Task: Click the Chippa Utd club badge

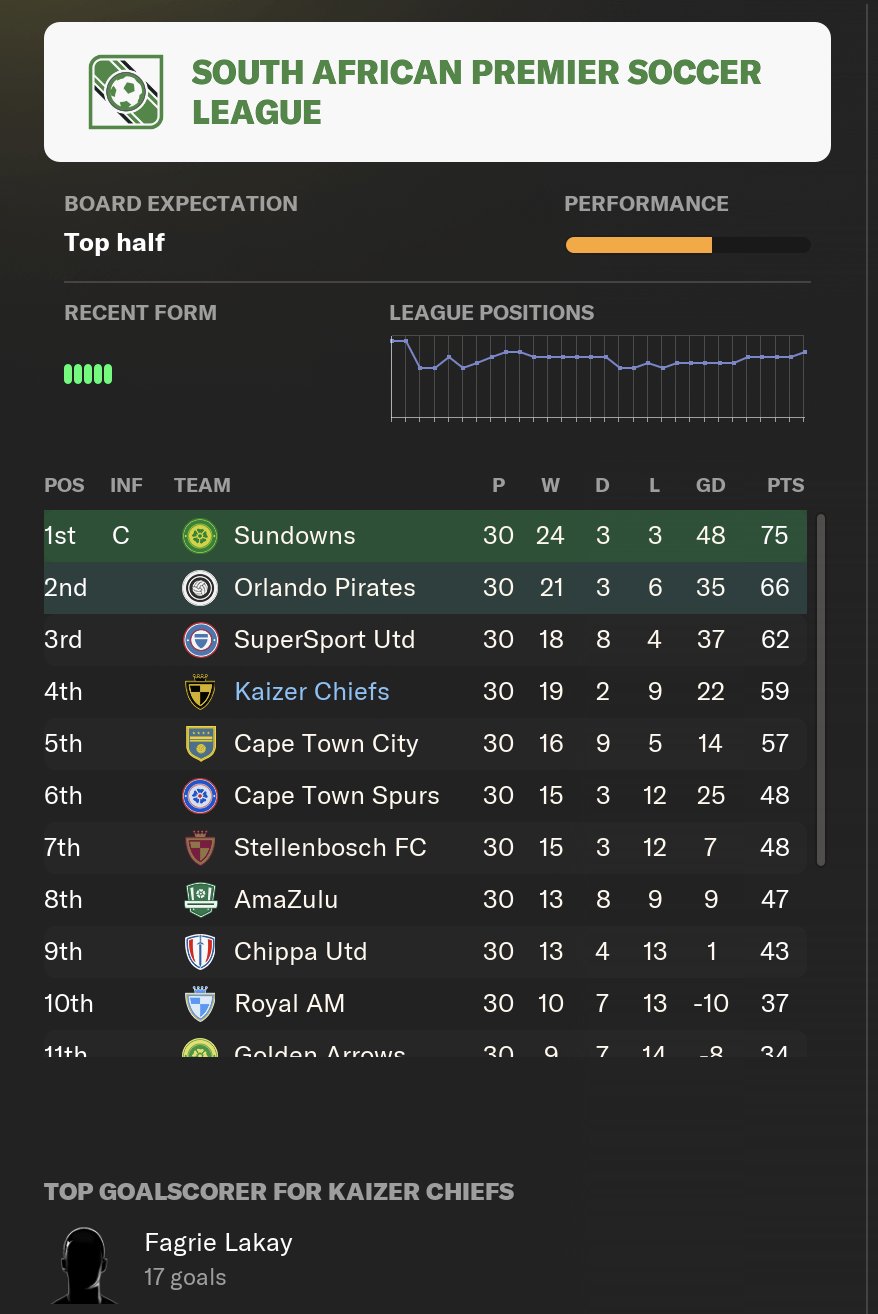Action: click(x=200, y=952)
